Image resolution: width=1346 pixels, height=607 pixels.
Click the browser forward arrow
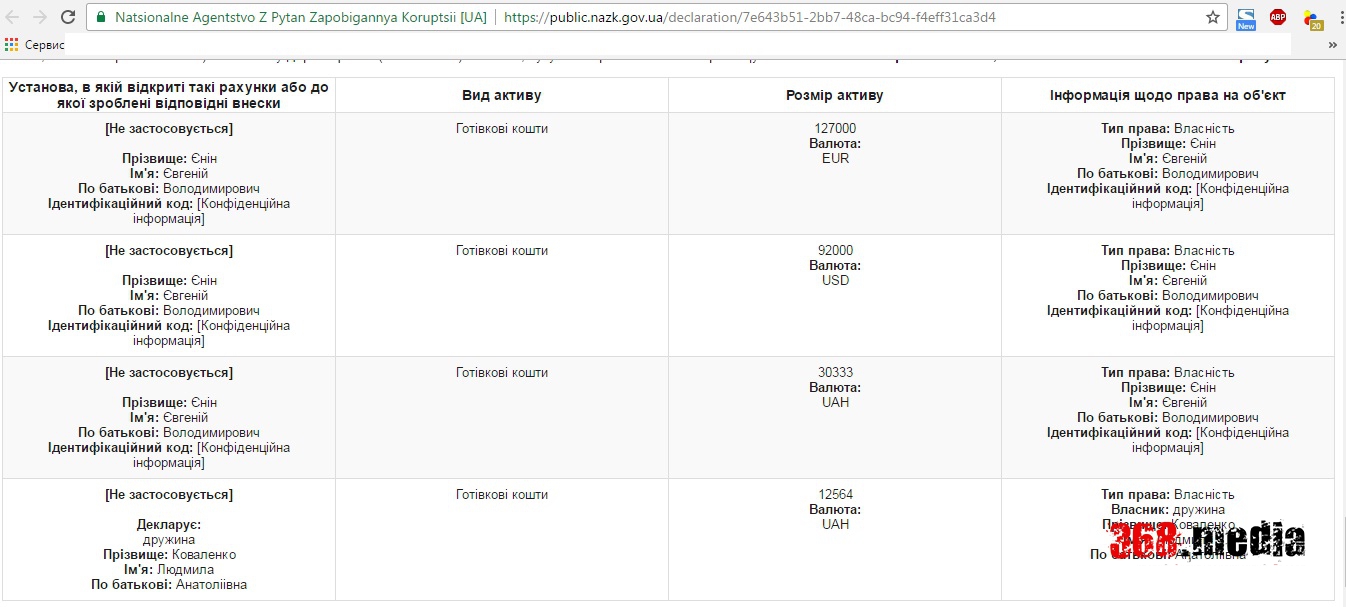pyautogui.click(x=40, y=17)
